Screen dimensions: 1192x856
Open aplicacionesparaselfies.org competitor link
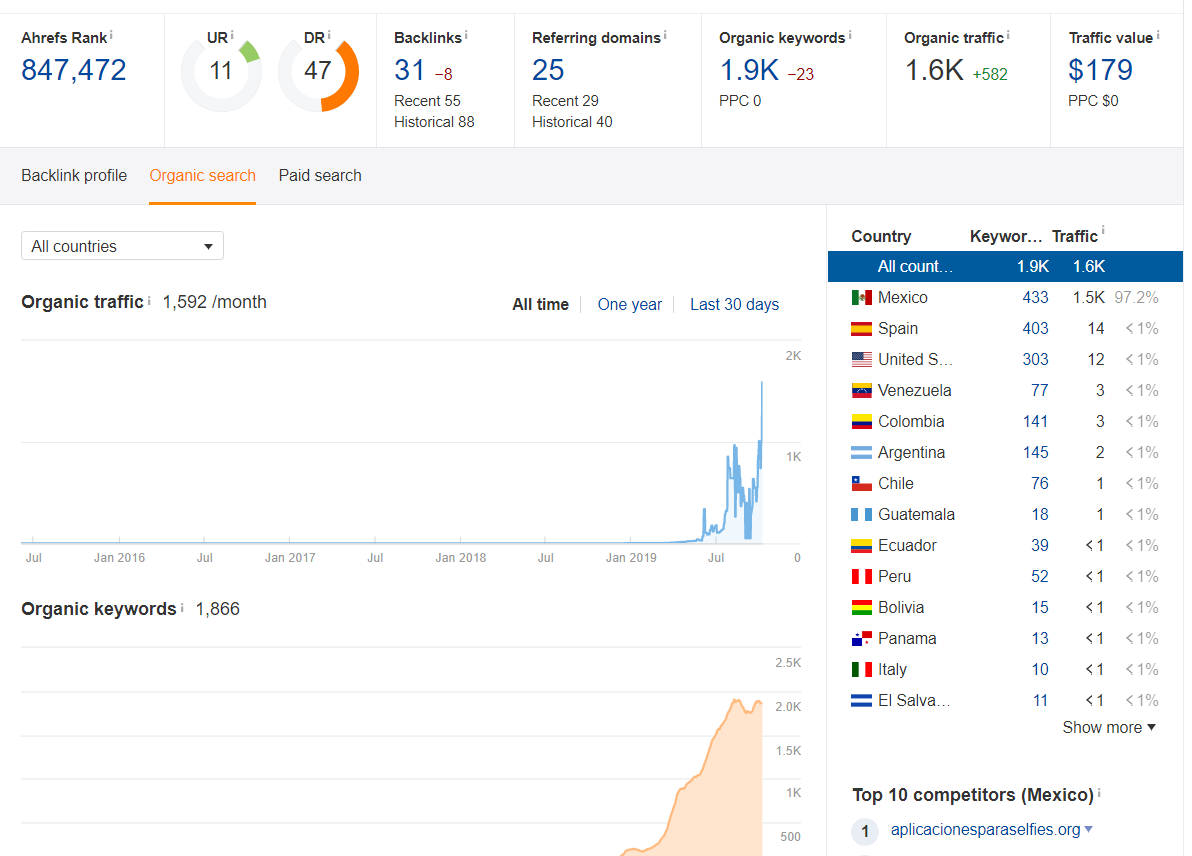[x=985, y=829]
